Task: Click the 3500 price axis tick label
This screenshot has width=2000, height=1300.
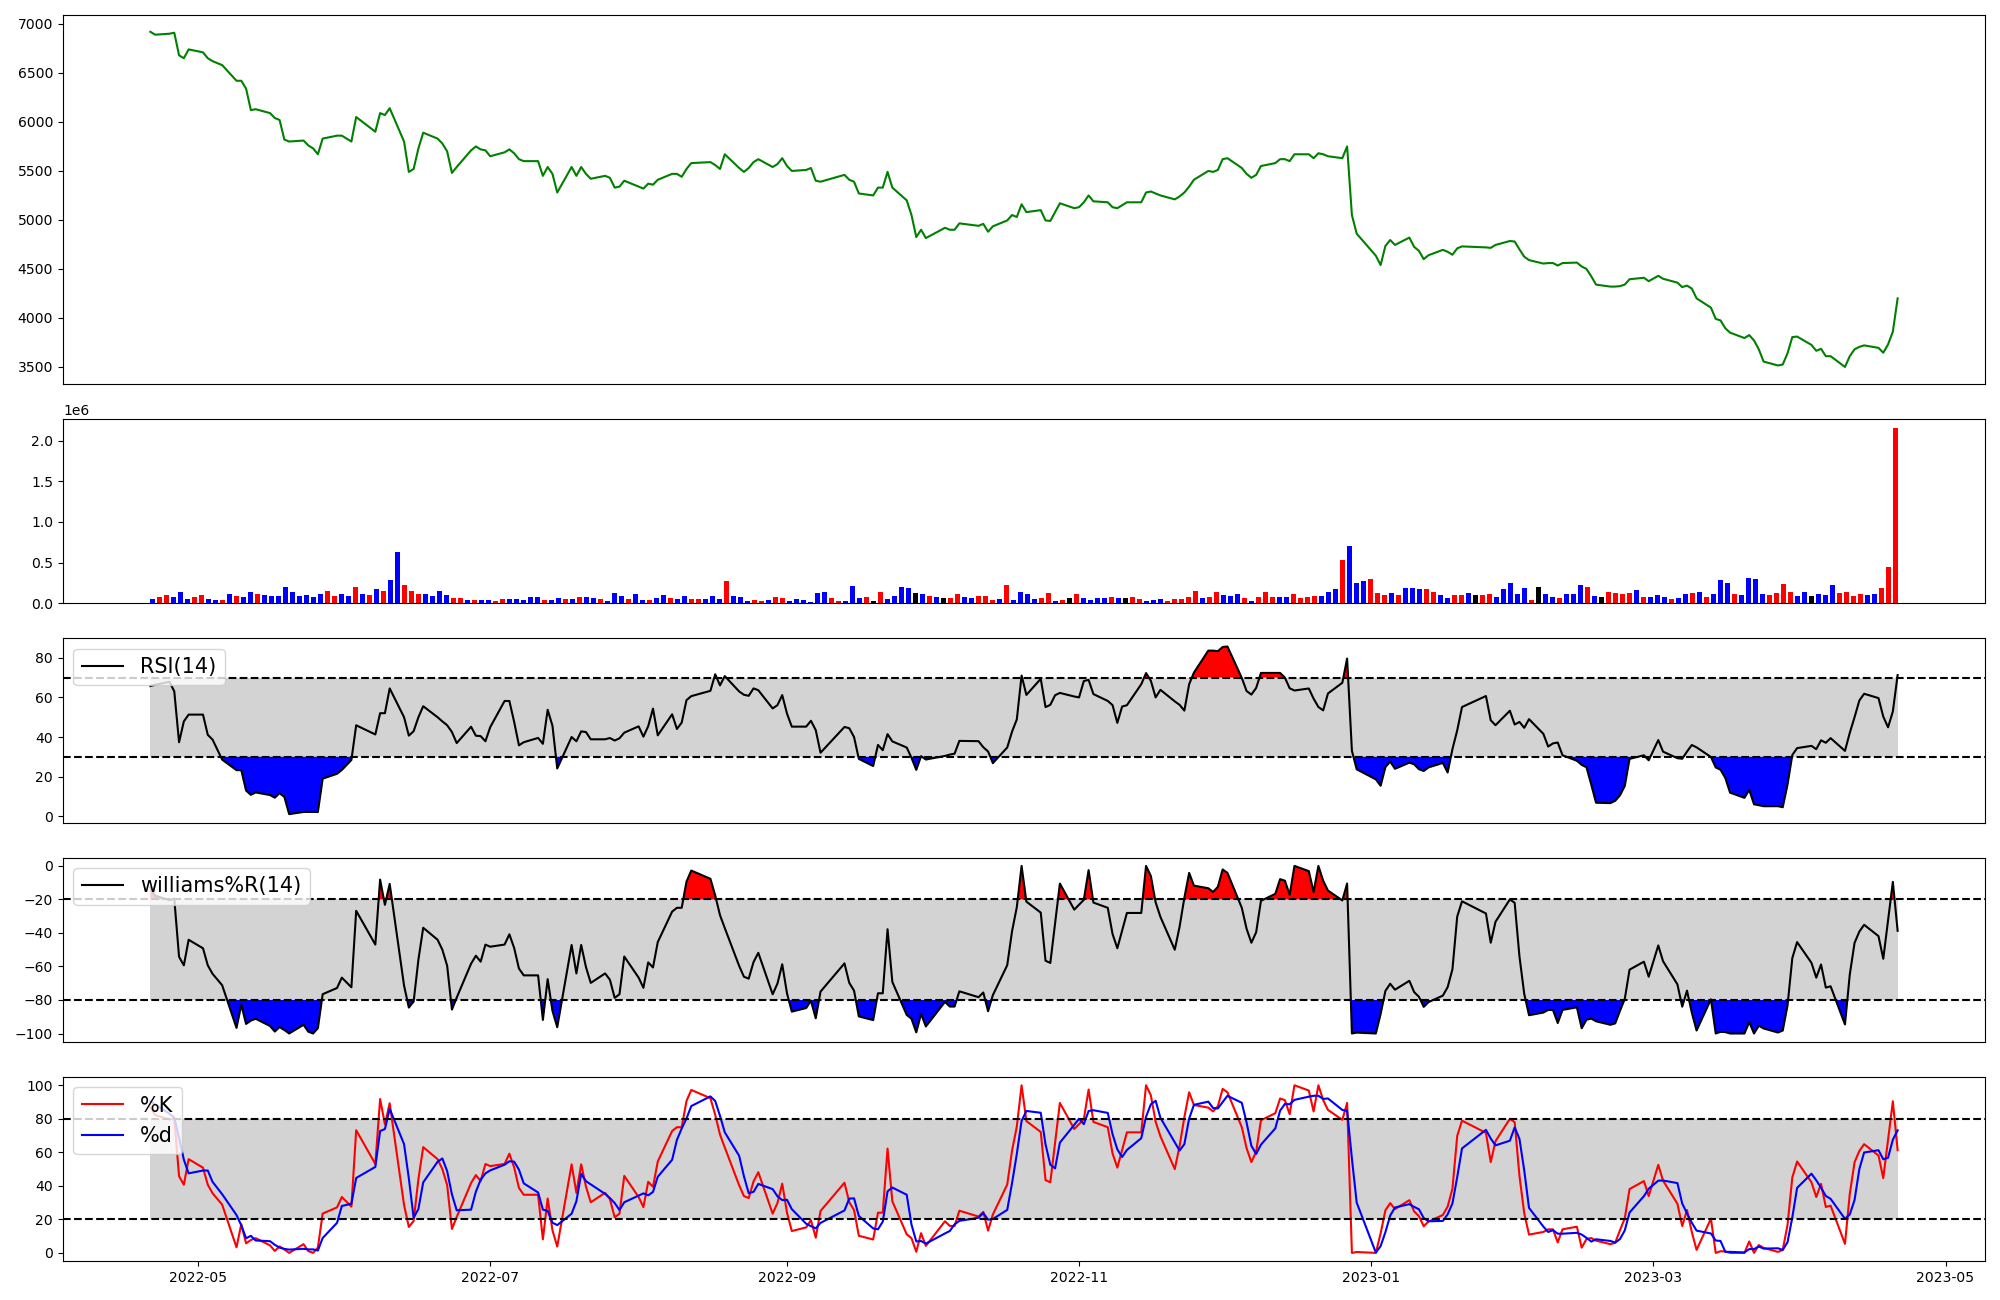Action: coord(36,367)
